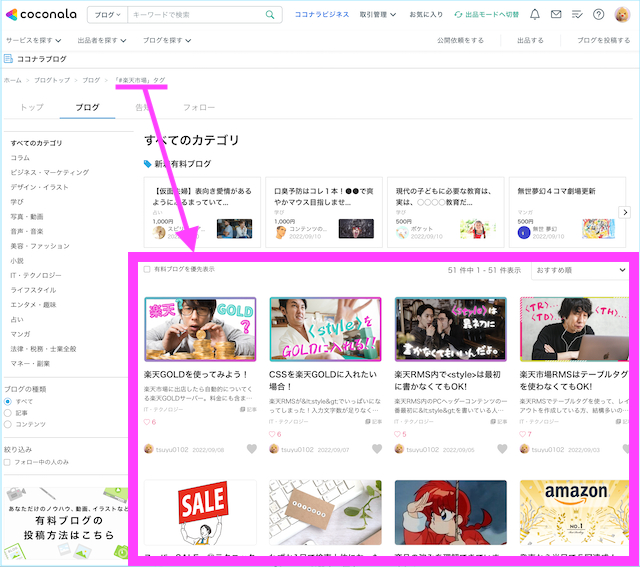Open notifications bell icon

click(x=535, y=15)
